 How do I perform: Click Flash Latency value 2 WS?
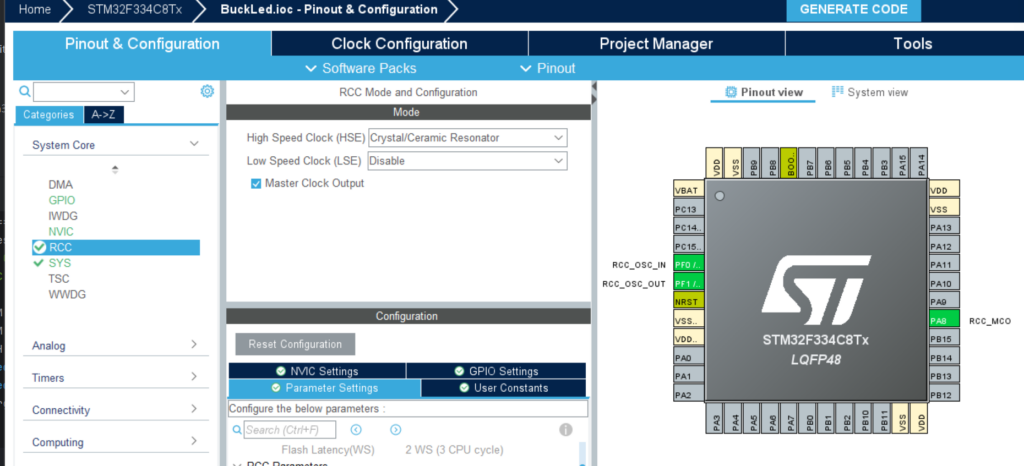455,450
